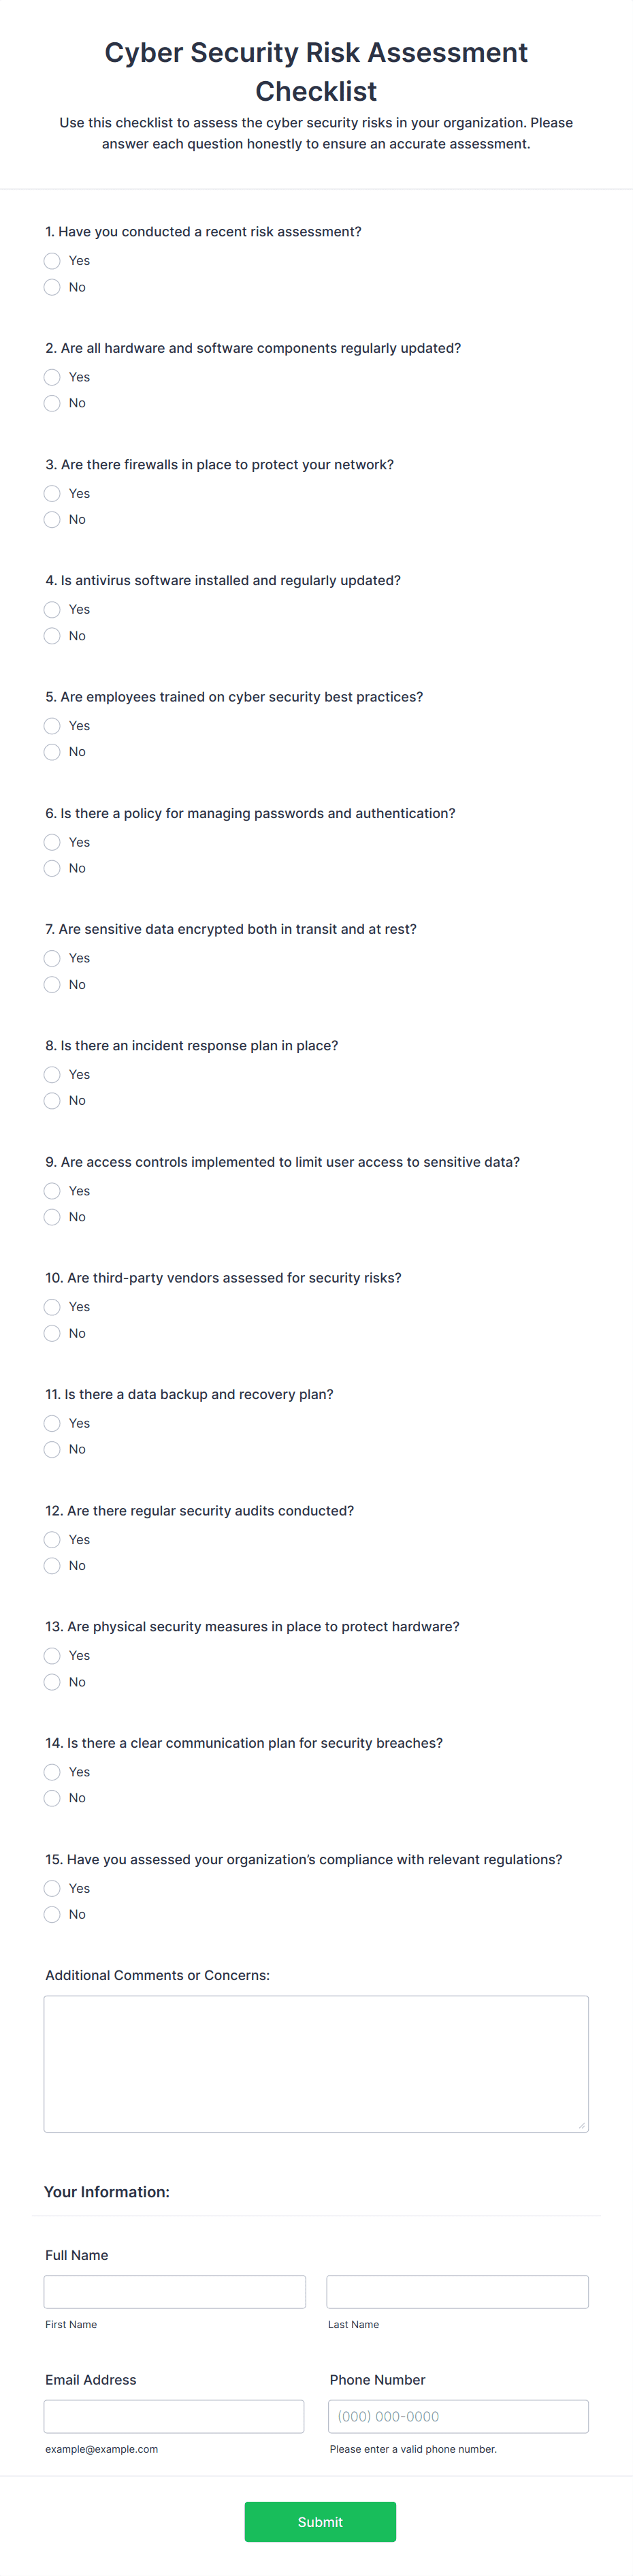Image resolution: width=633 pixels, height=2576 pixels.
Task: Select No for password management policy
Action: [52, 868]
